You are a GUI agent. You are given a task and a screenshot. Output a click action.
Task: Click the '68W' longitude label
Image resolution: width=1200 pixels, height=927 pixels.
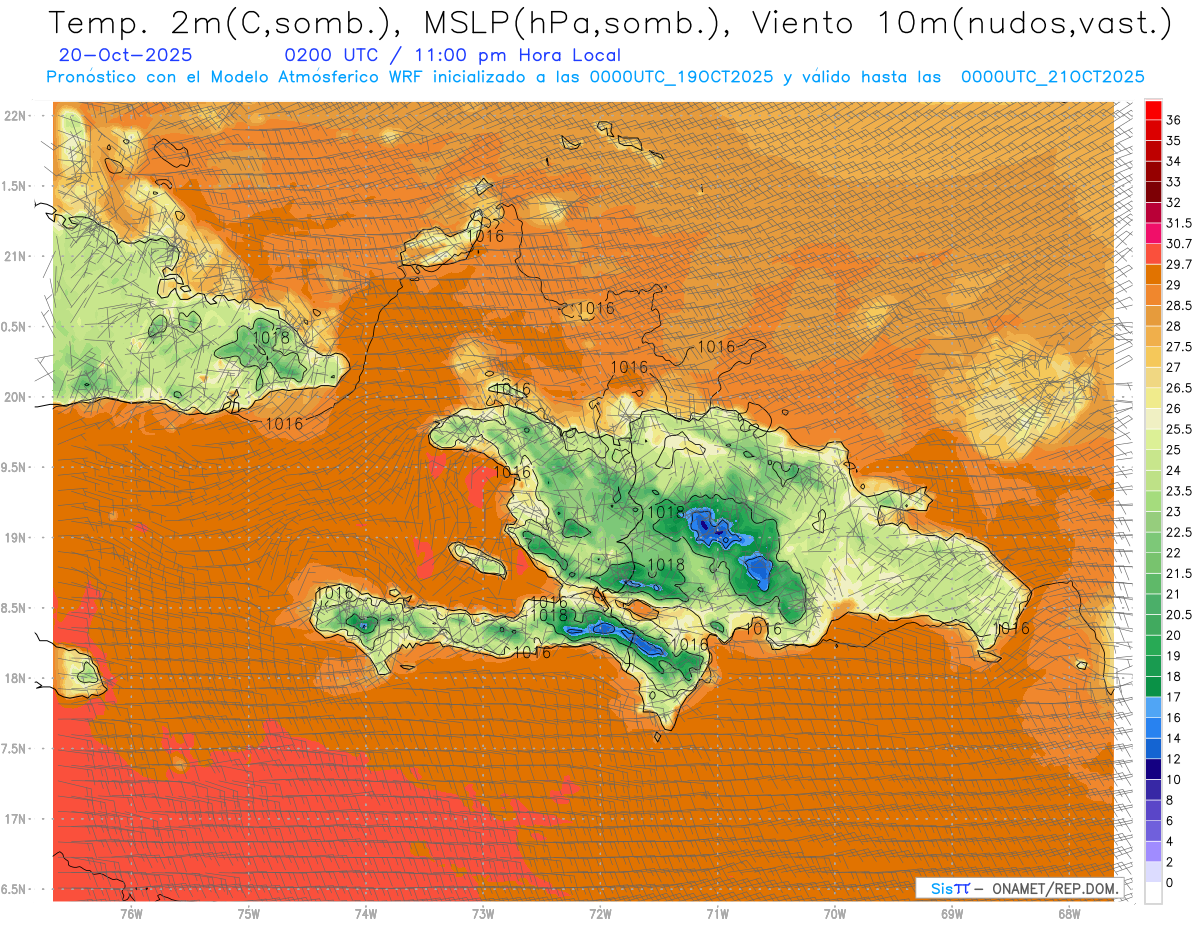1069,913
